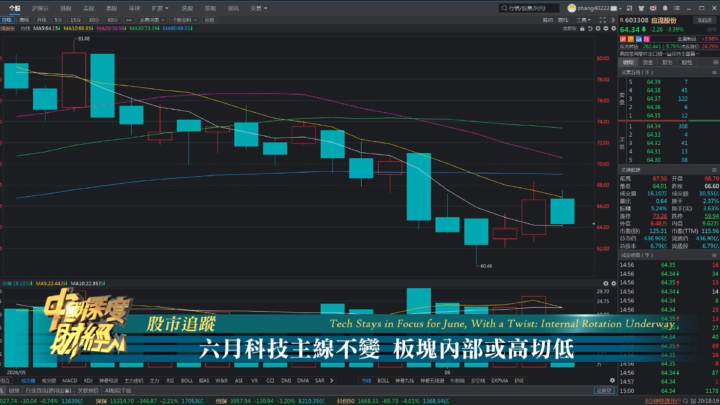720x405 pixels.
Task: Zoom in the chart with plus icon
Action: (598, 28)
